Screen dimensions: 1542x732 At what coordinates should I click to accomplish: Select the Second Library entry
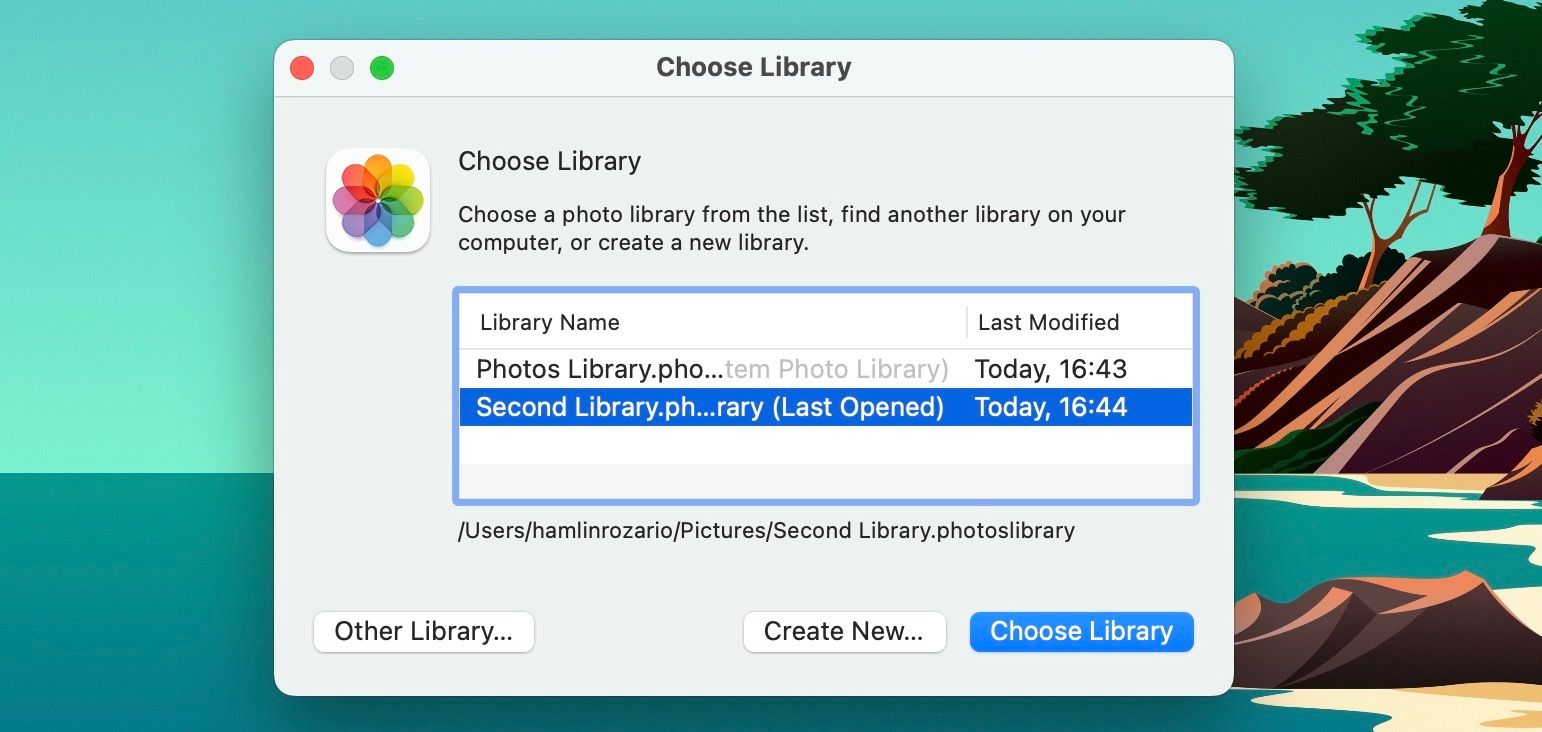coord(700,407)
